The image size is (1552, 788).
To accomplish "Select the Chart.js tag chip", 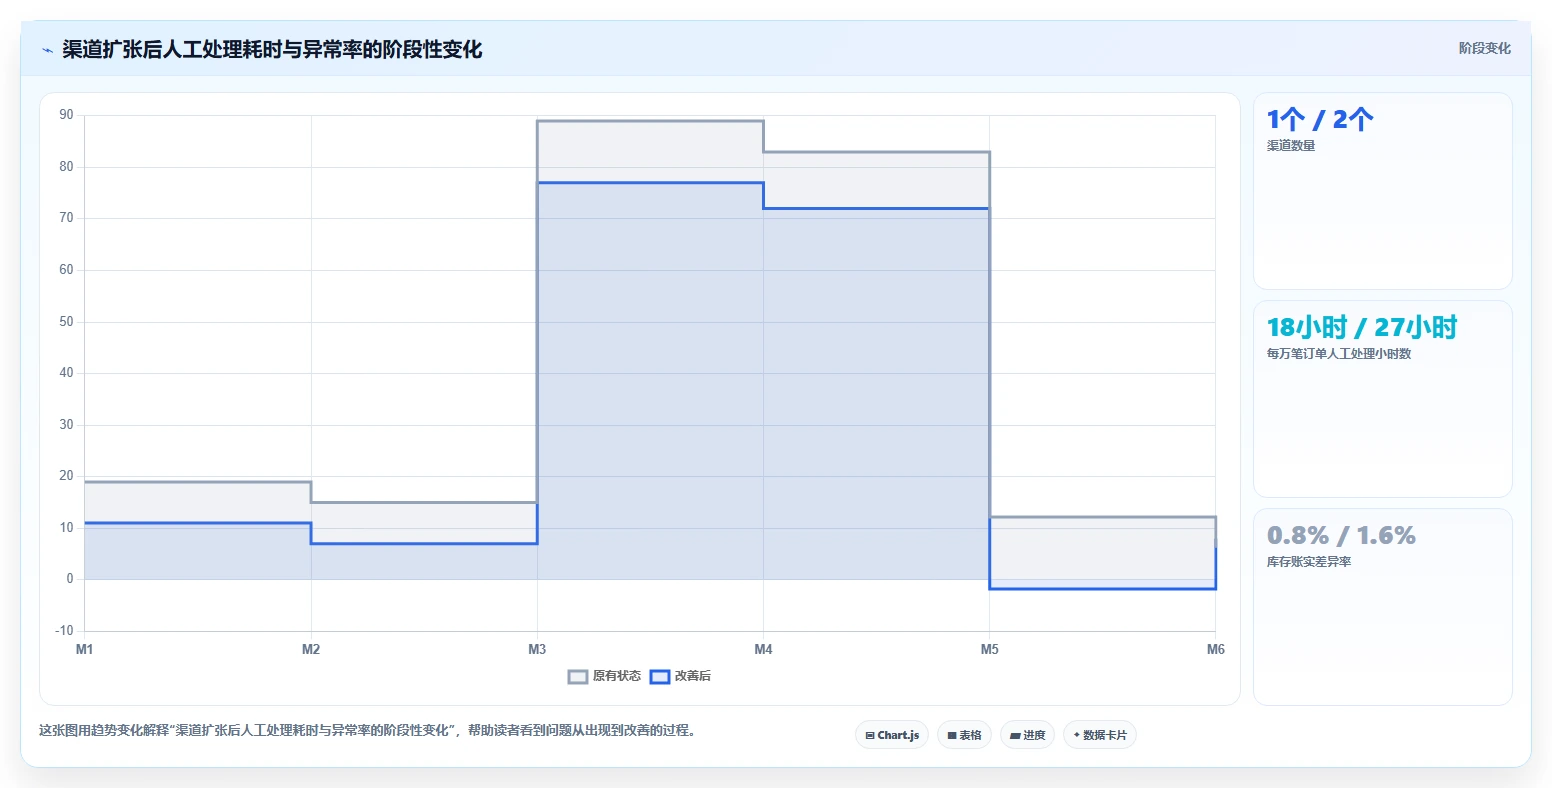I will click(x=892, y=735).
